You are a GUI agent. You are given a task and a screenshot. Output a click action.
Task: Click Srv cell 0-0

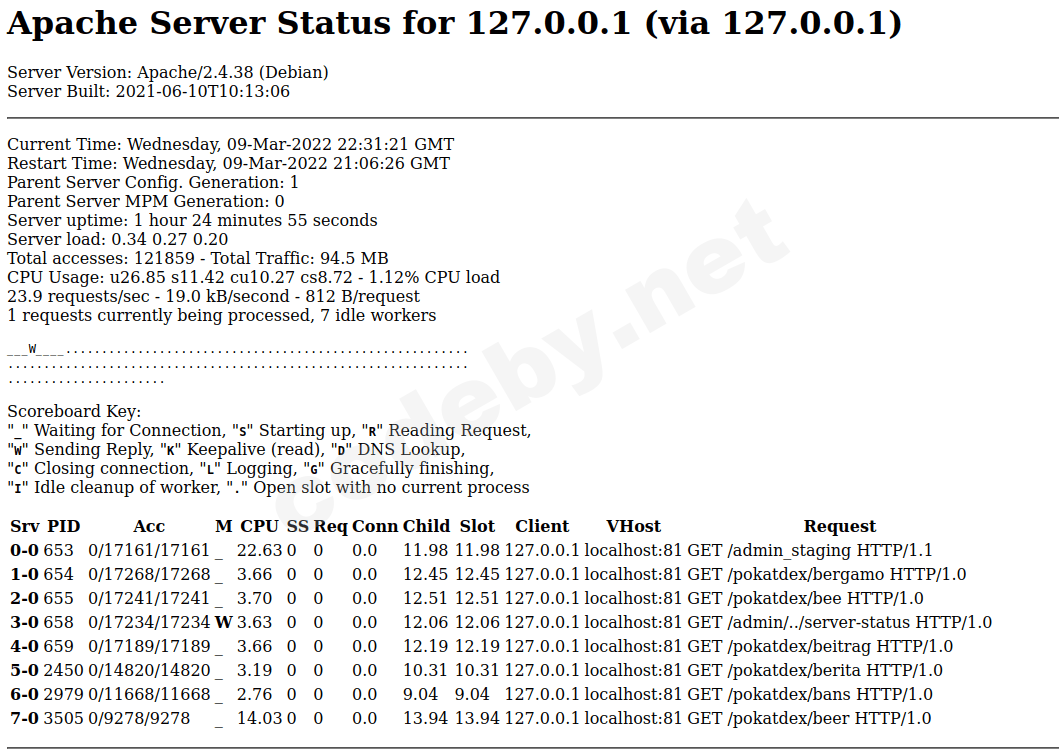[24, 551]
